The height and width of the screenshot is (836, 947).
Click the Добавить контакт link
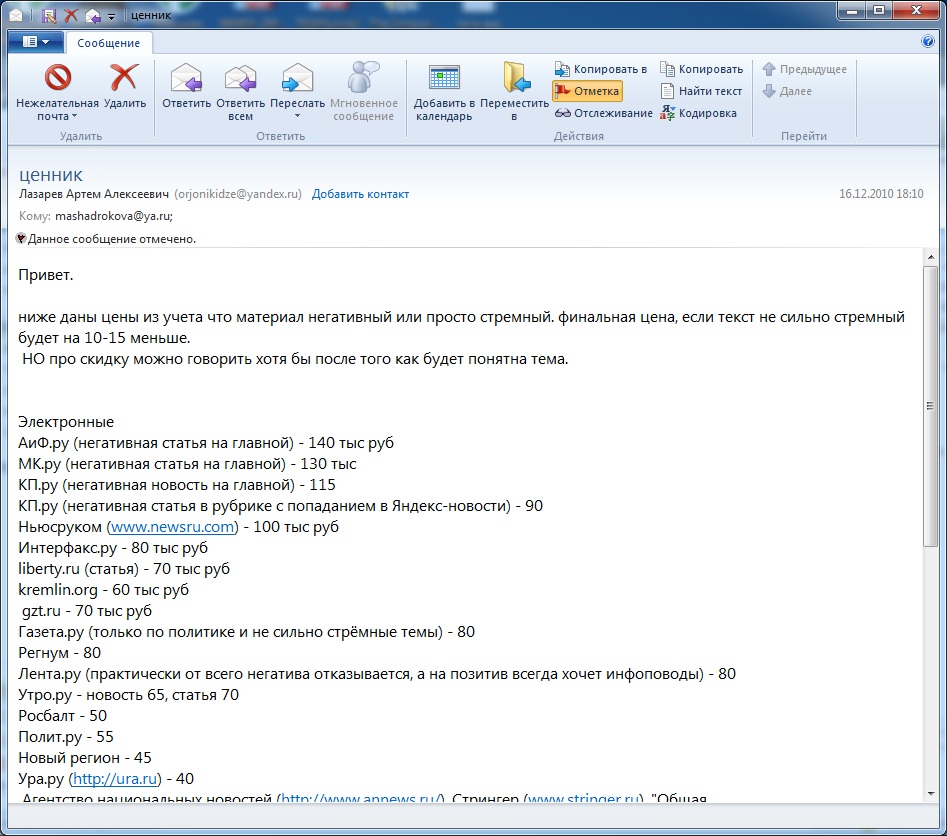click(x=360, y=194)
